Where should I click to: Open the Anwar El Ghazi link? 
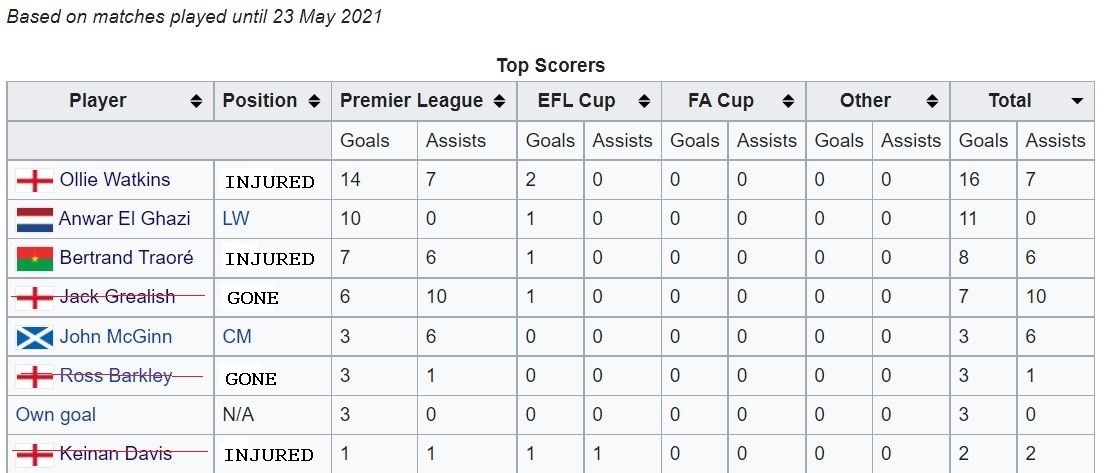coord(124,218)
